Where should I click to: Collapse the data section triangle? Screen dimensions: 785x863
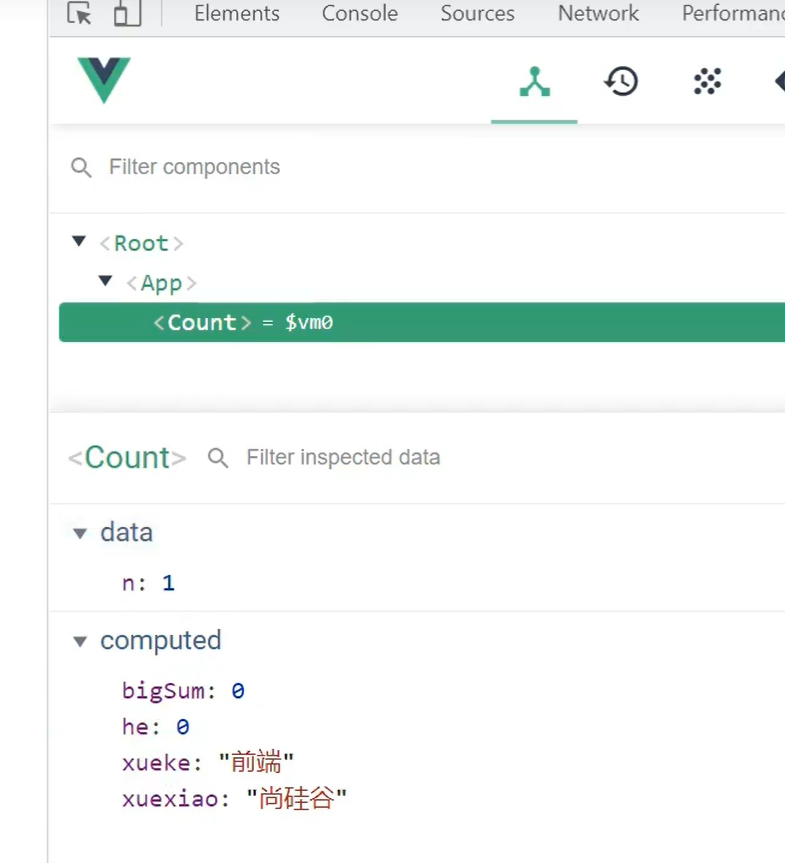click(x=80, y=533)
